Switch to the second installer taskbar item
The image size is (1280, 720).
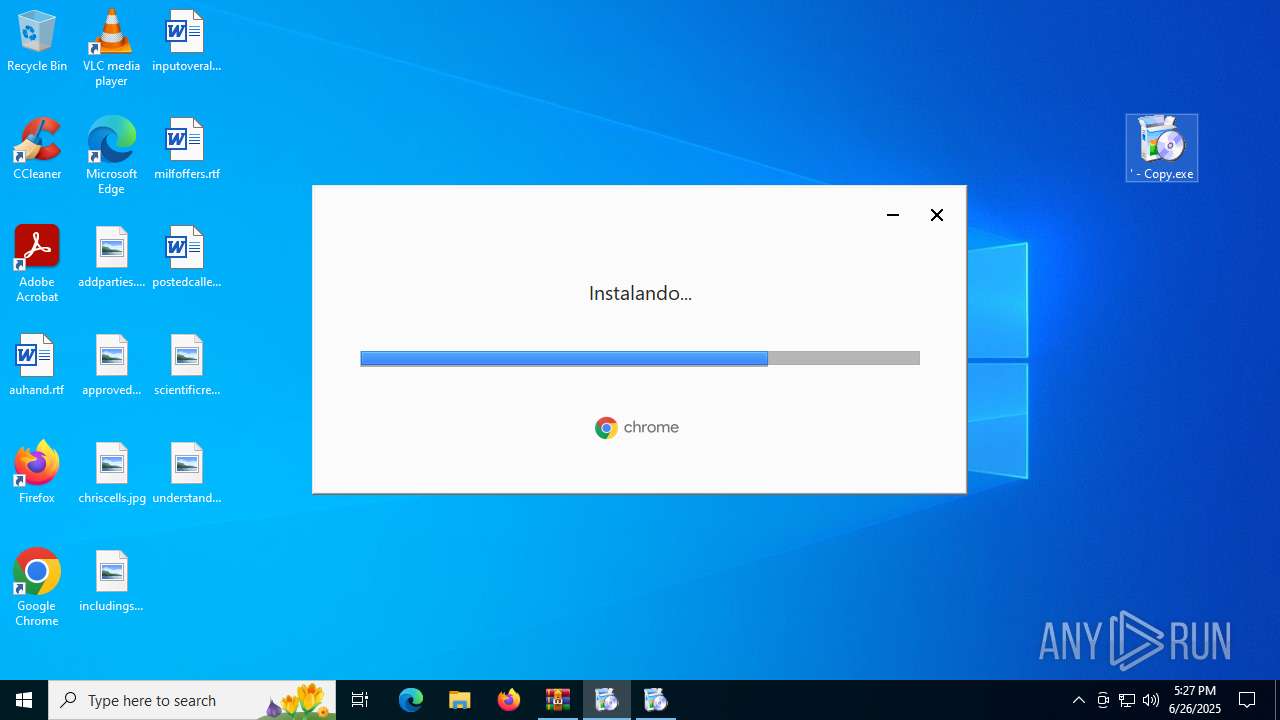(x=656, y=700)
